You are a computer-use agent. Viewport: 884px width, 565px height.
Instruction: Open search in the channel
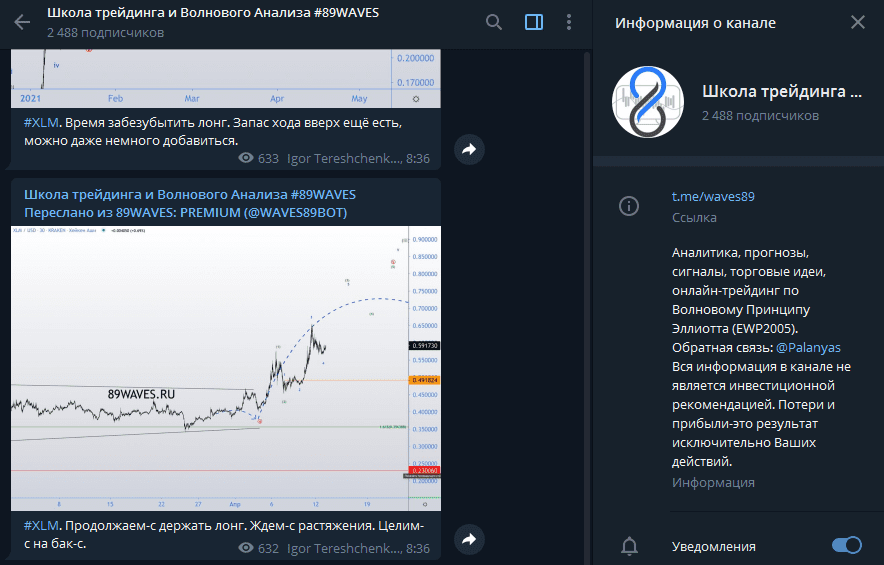pos(494,23)
